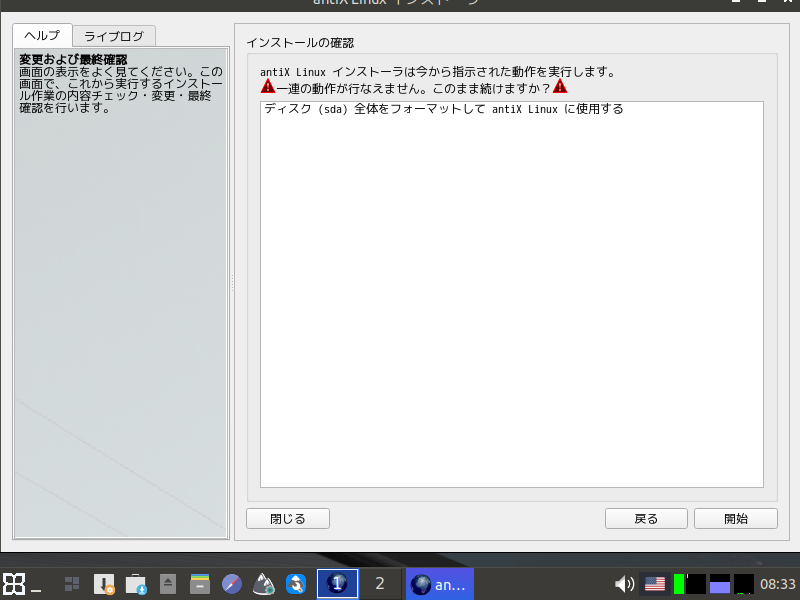Click the eject drive icon in the taskbar
Viewport: 800px width, 600px height.
tap(168, 584)
